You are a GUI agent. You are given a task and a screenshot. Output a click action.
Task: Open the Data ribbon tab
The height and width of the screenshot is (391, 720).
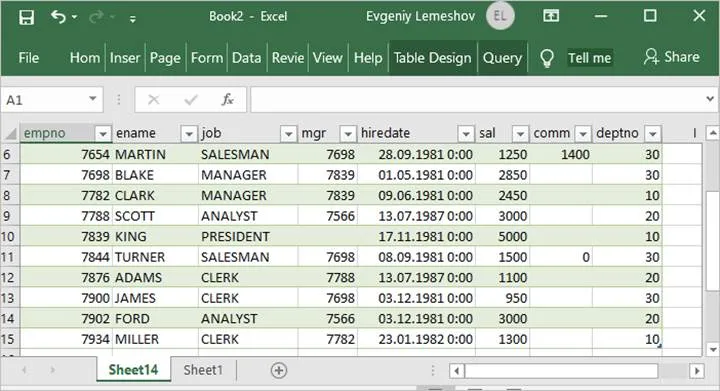(x=247, y=58)
